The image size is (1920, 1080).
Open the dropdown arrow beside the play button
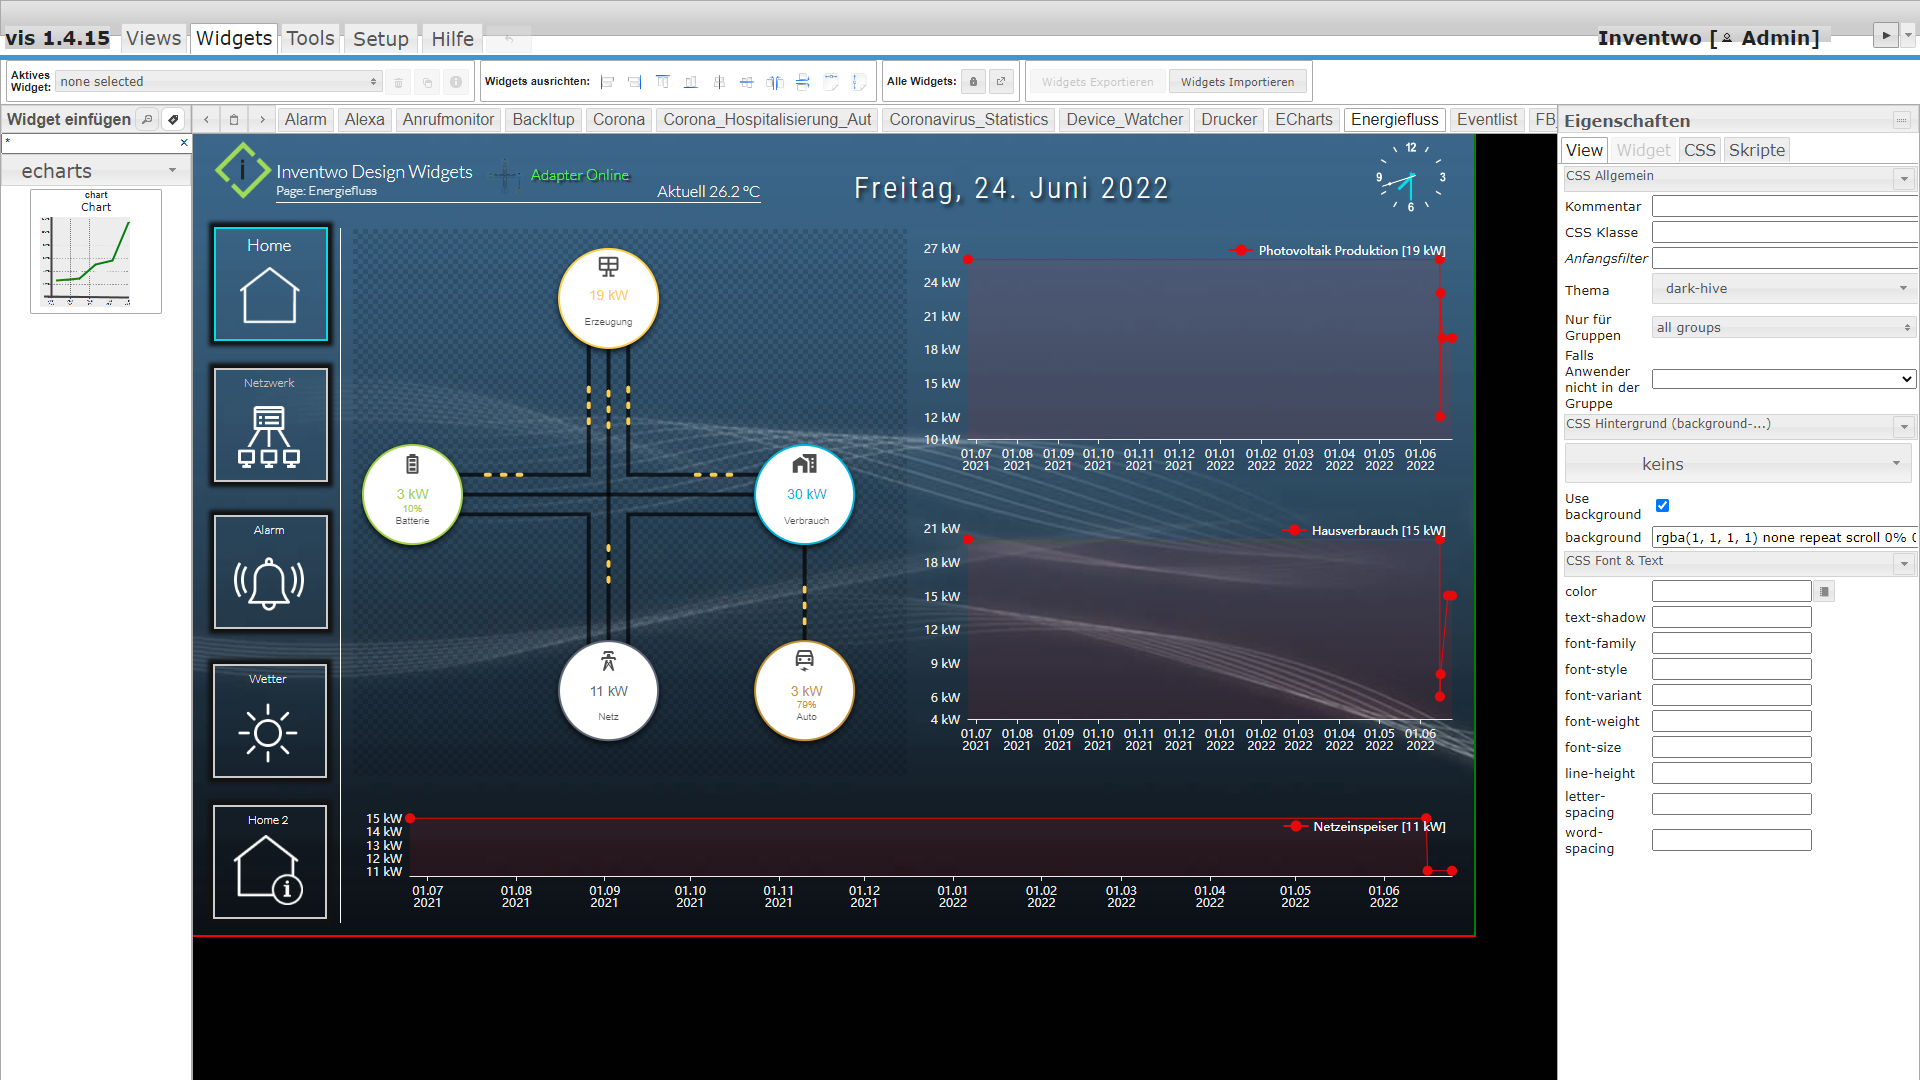pos(1908,35)
